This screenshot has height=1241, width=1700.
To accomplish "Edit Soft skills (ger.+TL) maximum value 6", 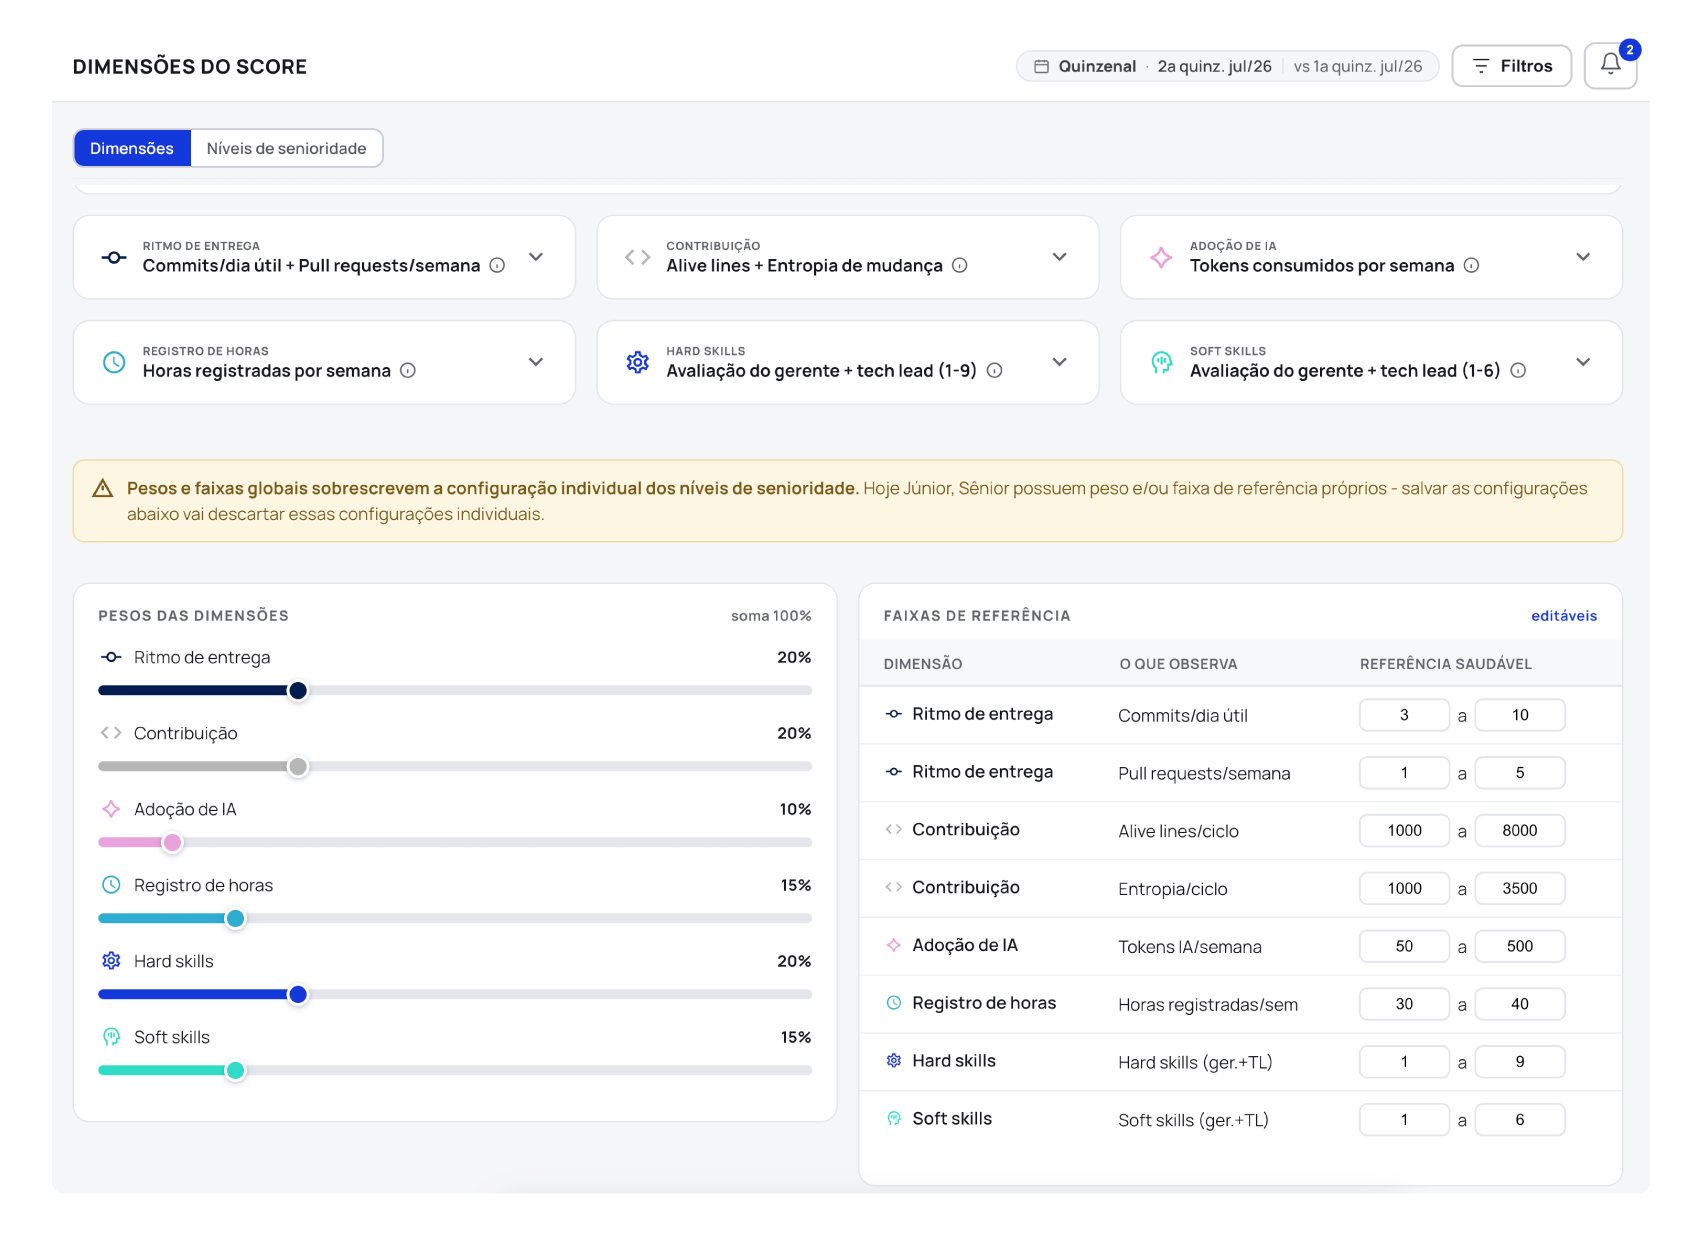I will click(1520, 1121).
